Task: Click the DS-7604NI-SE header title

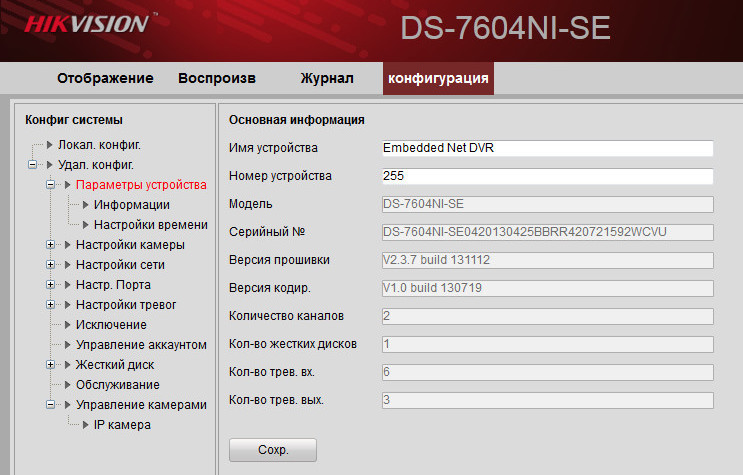Action: click(505, 28)
